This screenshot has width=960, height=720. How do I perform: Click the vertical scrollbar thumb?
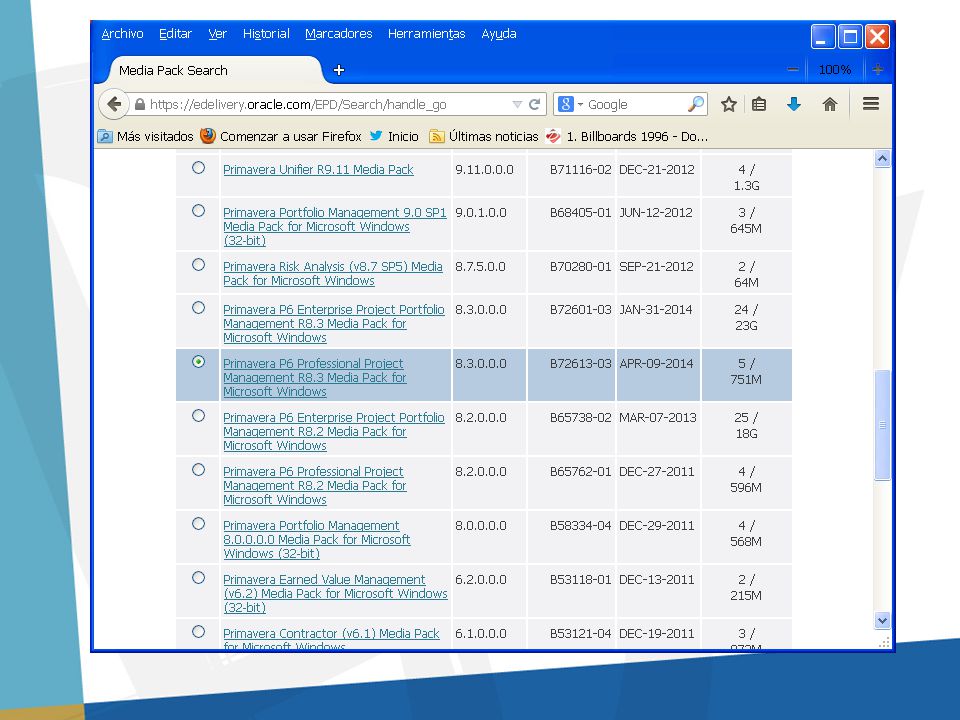tap(882, 425)
